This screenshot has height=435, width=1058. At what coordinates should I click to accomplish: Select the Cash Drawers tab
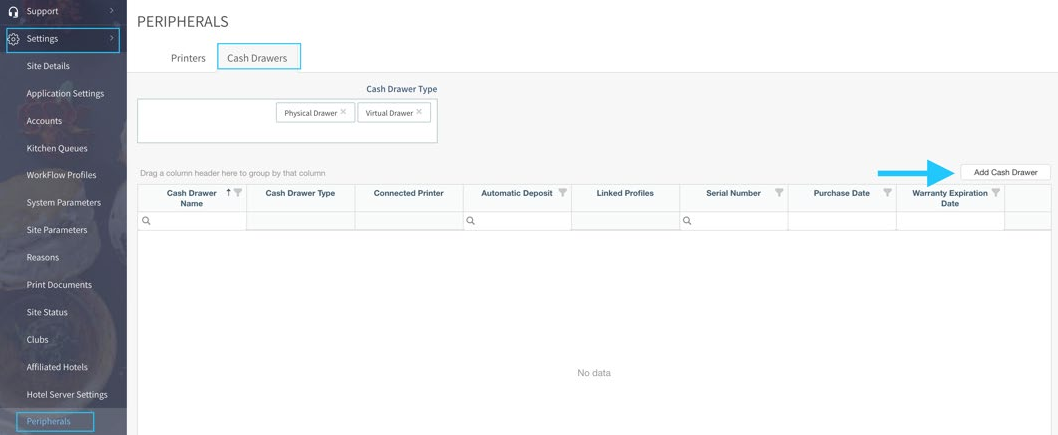[257, 58]
